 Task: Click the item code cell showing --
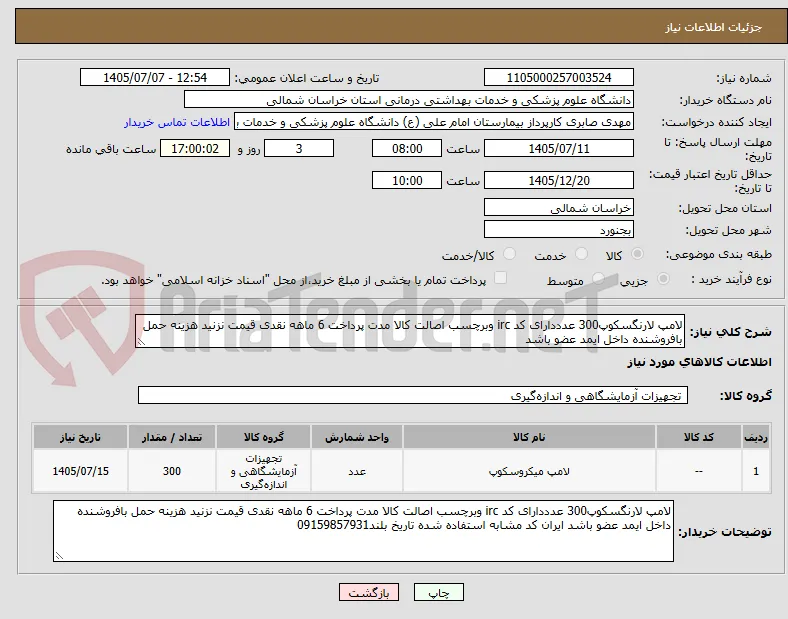[x=699, y=471]
